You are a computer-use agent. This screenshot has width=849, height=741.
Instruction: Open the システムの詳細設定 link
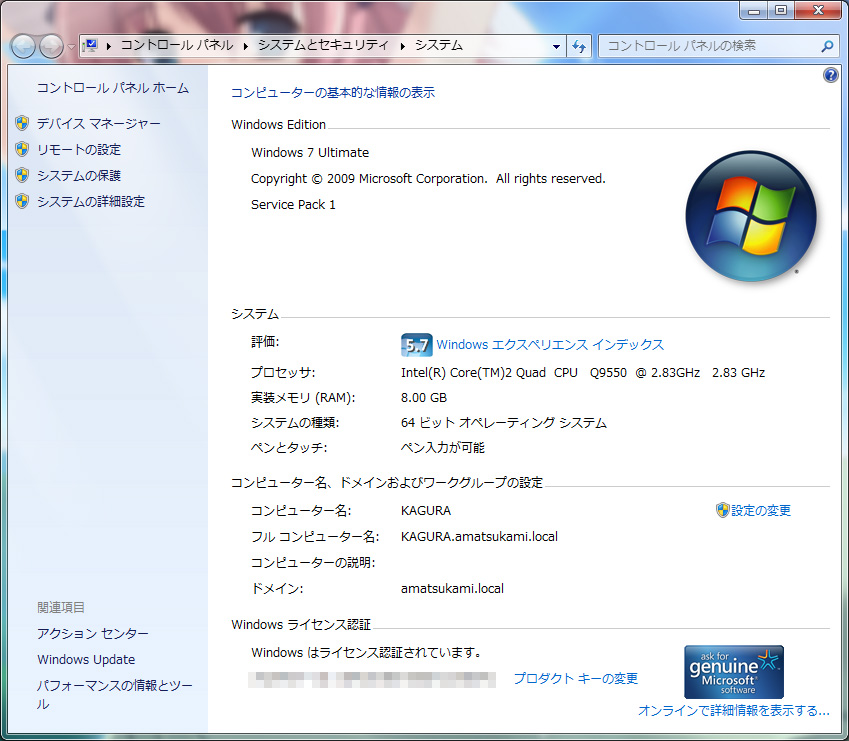tap(90, 201)
